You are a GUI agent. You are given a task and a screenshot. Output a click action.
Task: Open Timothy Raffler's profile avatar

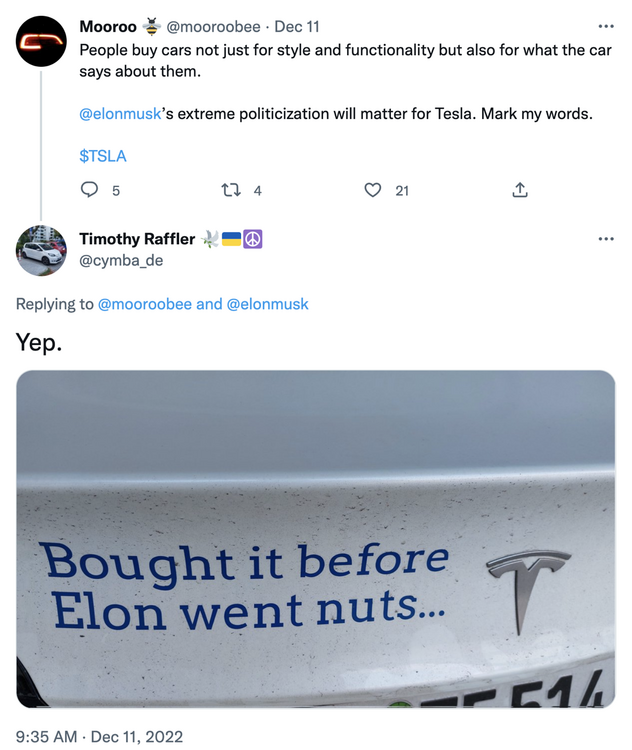point(42,251)
